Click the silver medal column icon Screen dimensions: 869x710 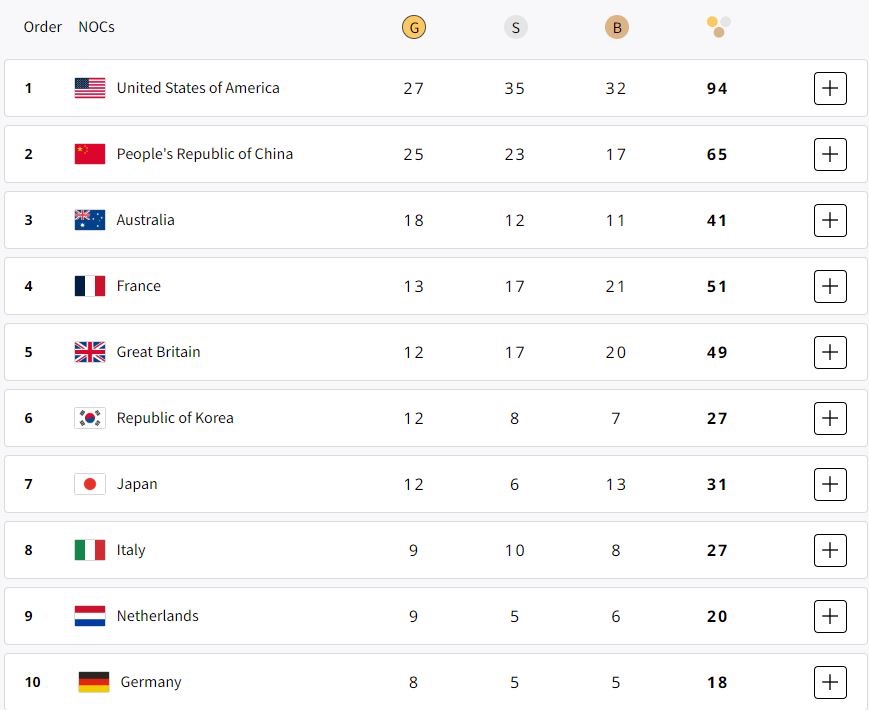pos(515,28)
